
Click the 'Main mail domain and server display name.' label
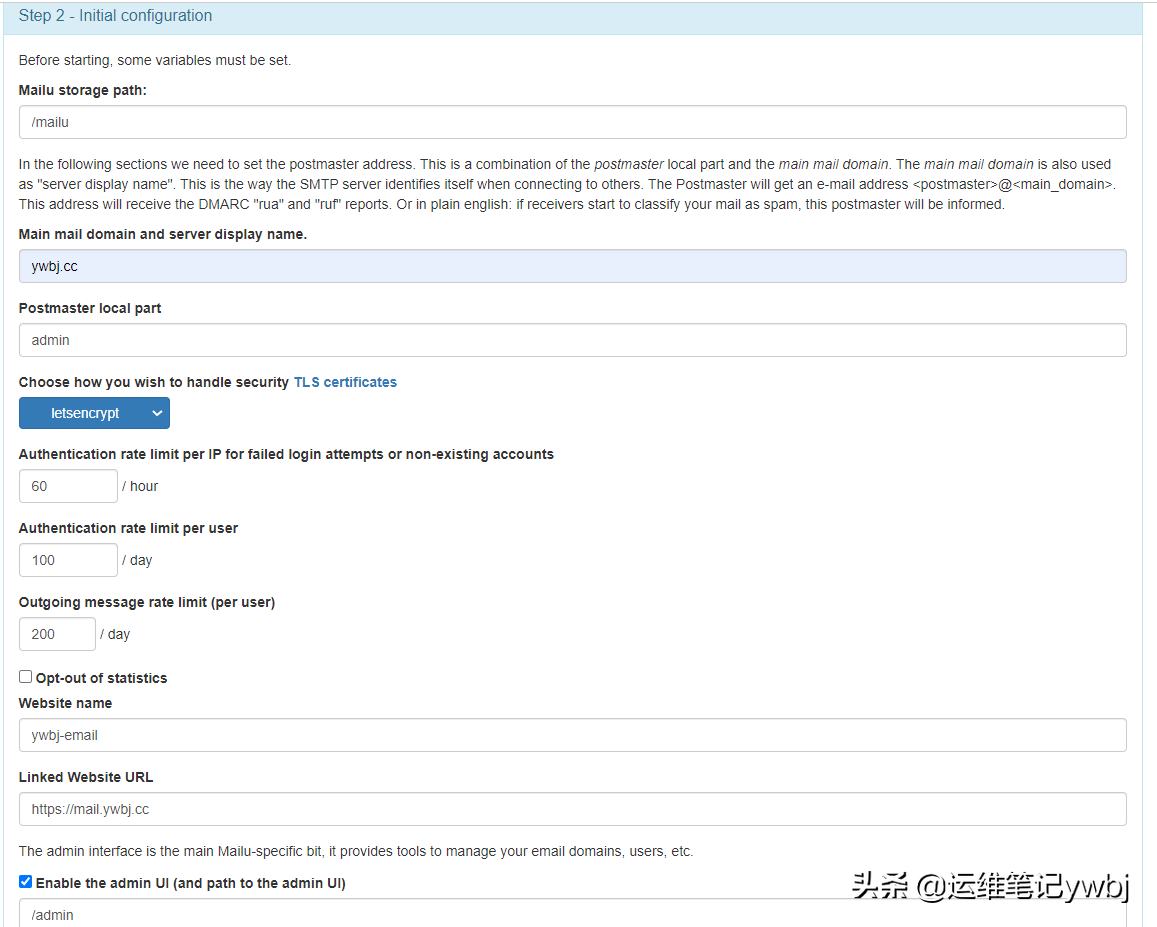[x=162, y=234]
